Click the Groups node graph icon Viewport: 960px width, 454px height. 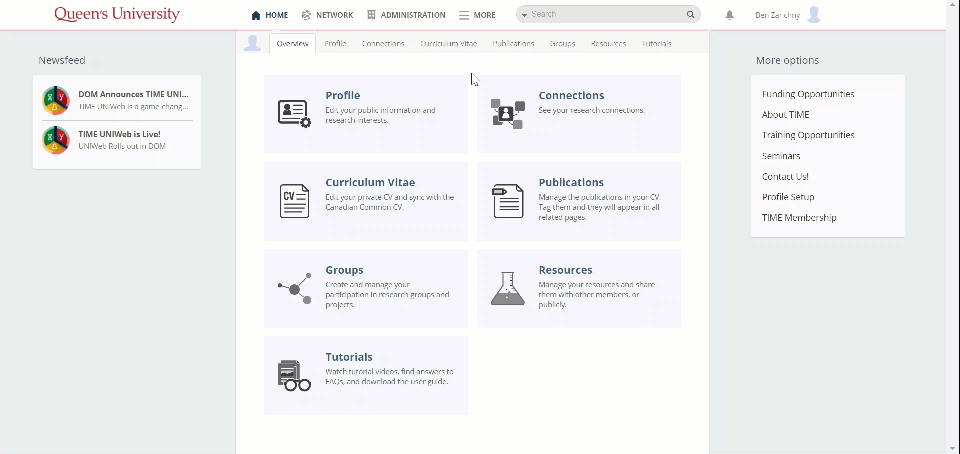coord(294,288)
